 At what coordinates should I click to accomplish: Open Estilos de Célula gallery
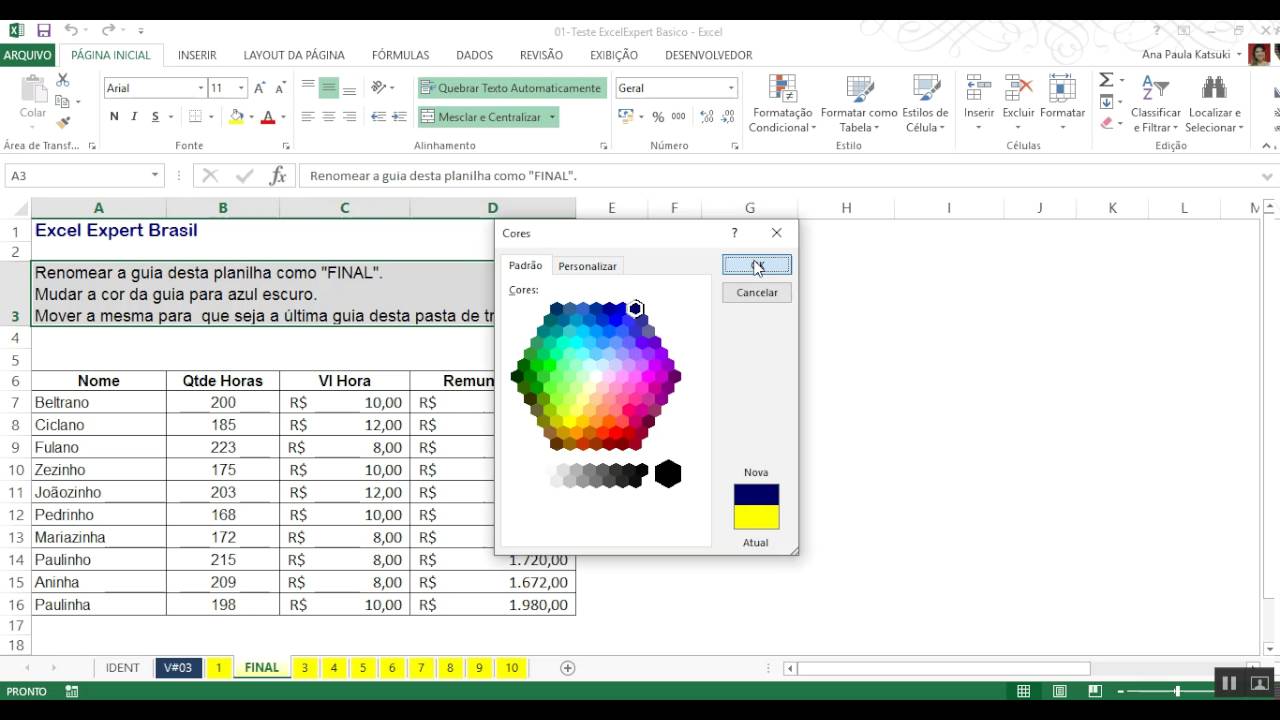[x=925, y=103]
